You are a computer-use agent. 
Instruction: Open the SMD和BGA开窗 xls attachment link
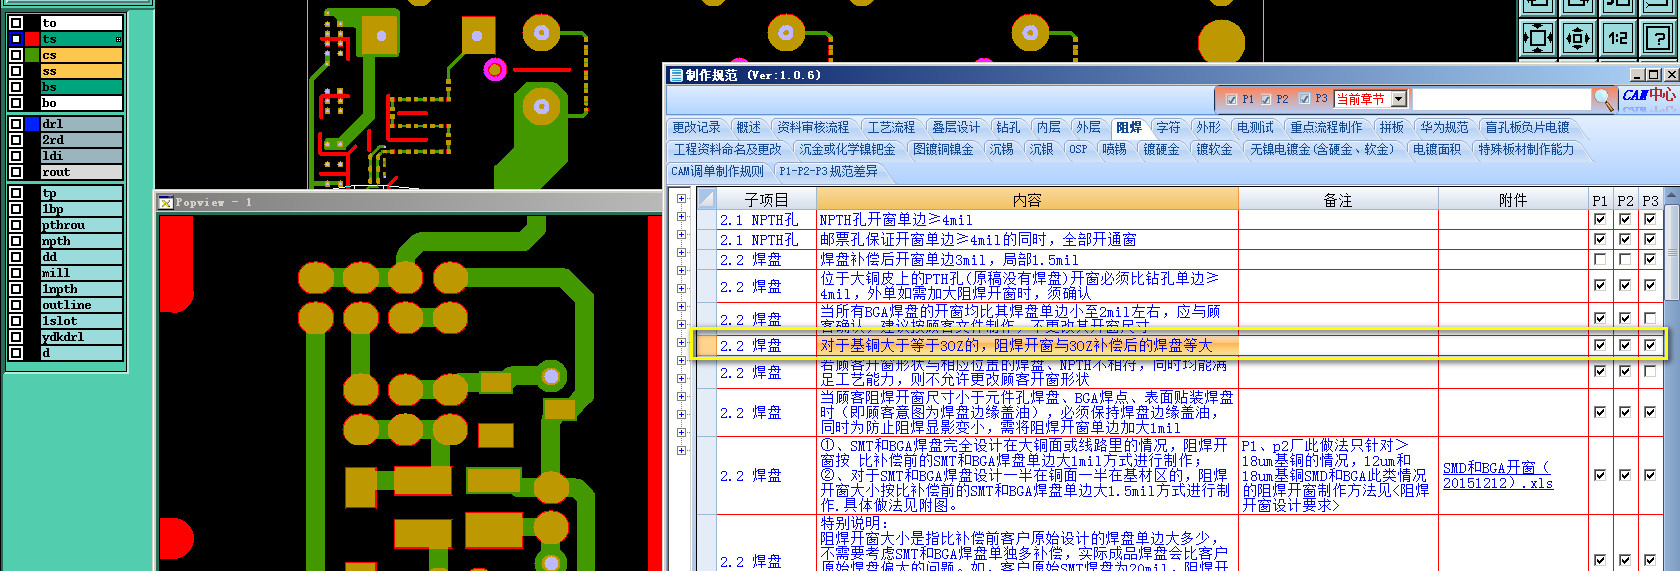point(1497,475)
